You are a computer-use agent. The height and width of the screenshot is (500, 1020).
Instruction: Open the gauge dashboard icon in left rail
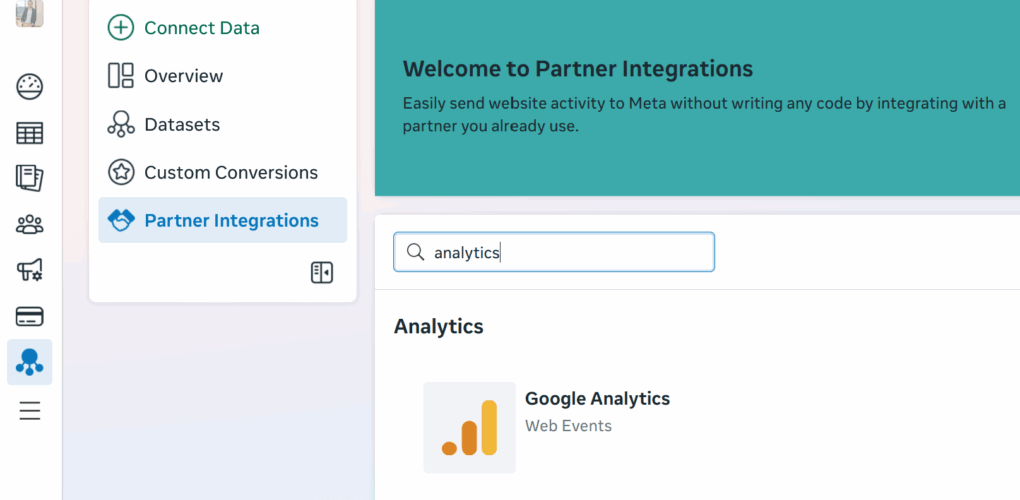30,87
